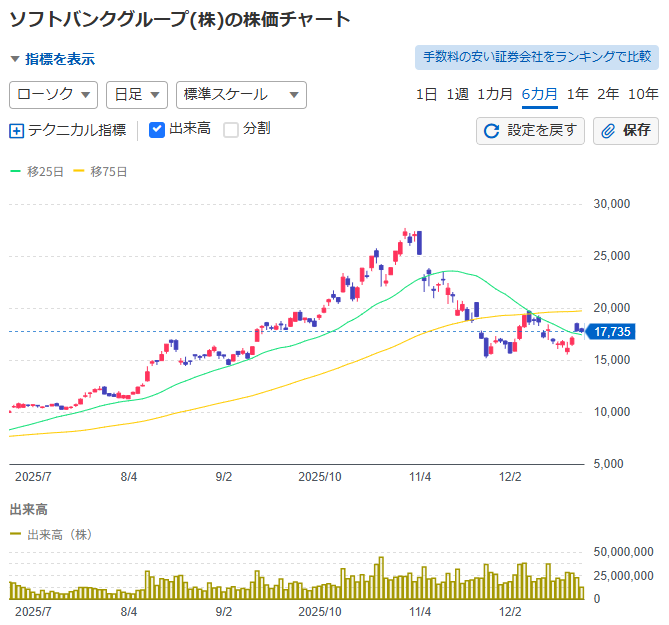This screenshot has height=625, width=669.
Task: Click the 17,735 current price label
Action: [612, 332]
